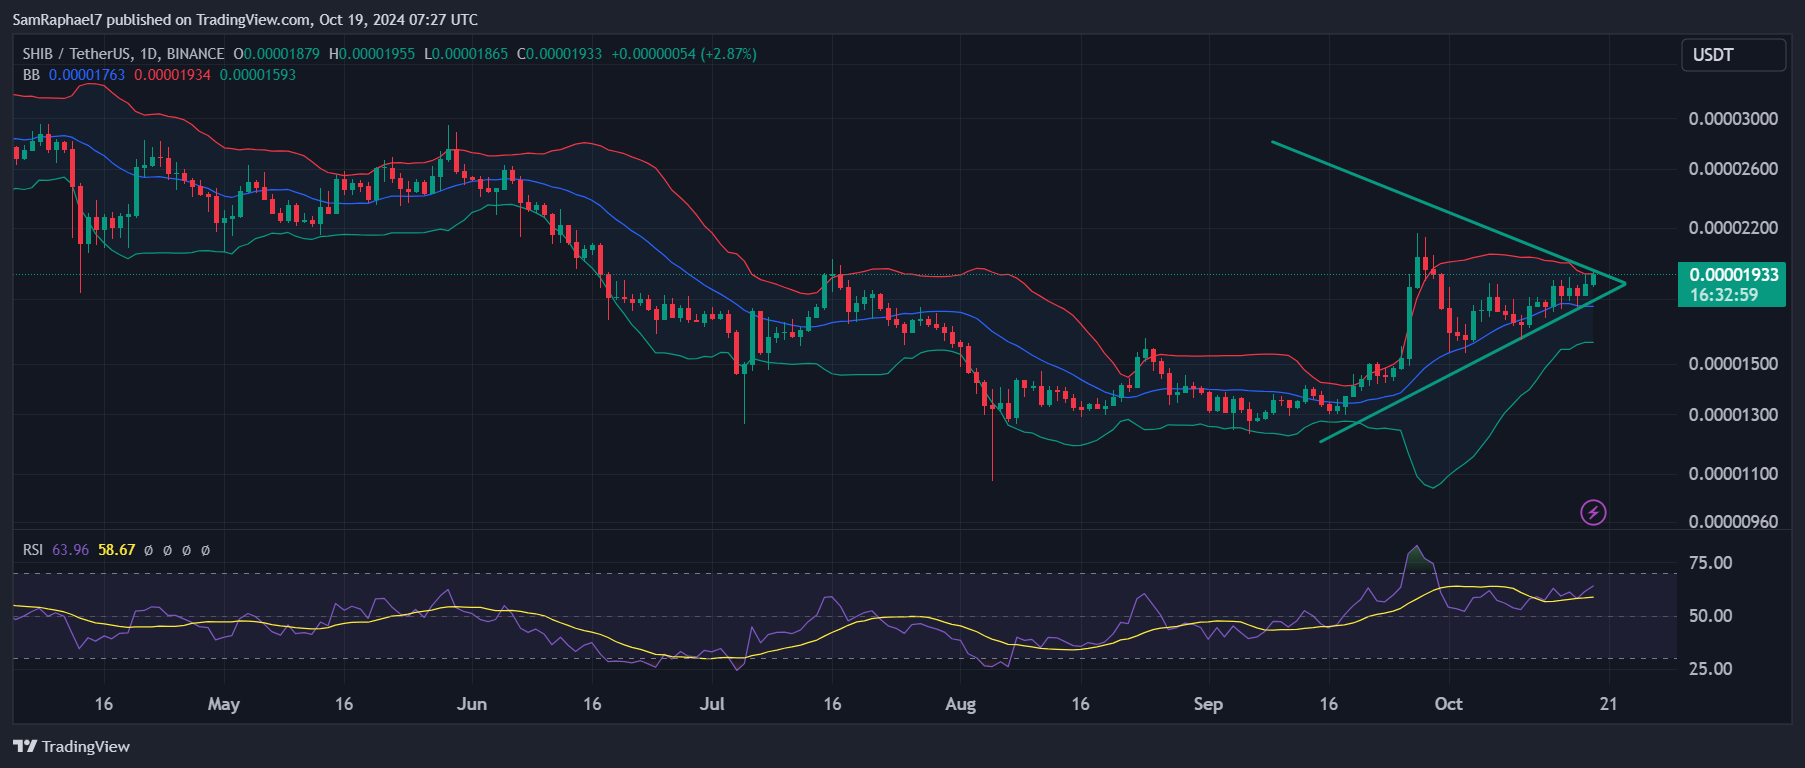Click the current price label 0.00001933
Image resolution: width=1805 pixels, height=768 pixels.
pyautogui.click(x=1734, y=274)
